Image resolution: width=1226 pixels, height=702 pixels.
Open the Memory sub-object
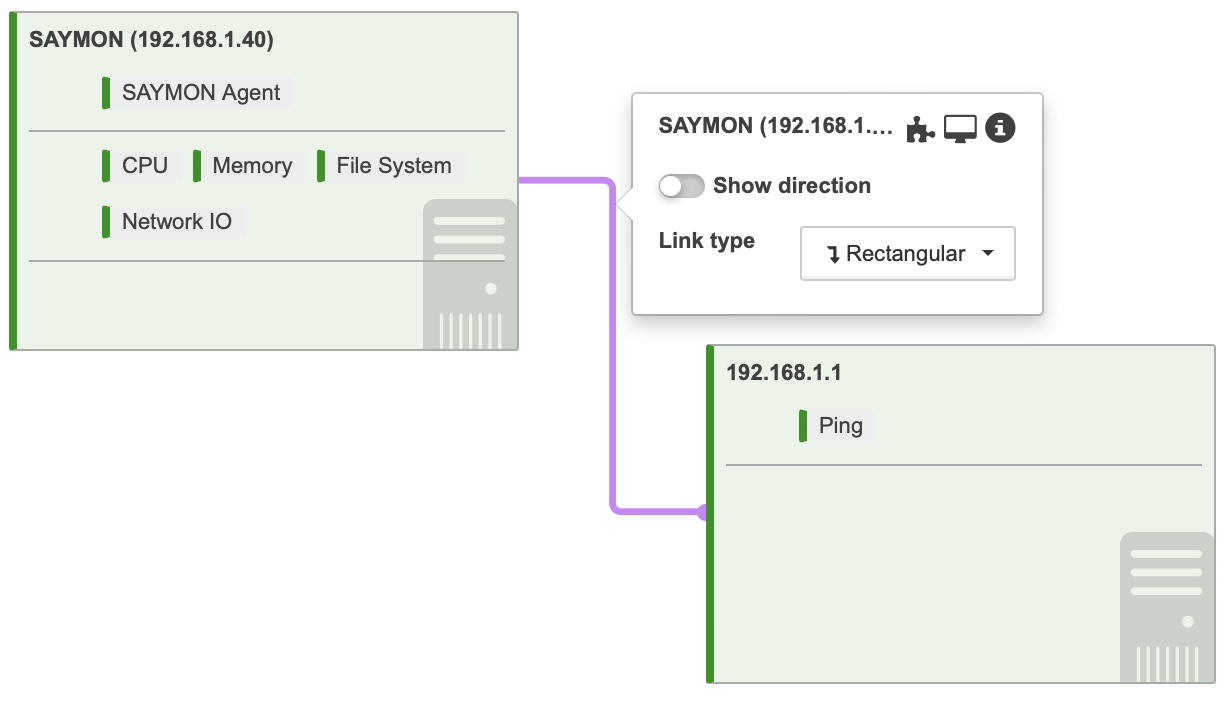(x=248, y=166)
